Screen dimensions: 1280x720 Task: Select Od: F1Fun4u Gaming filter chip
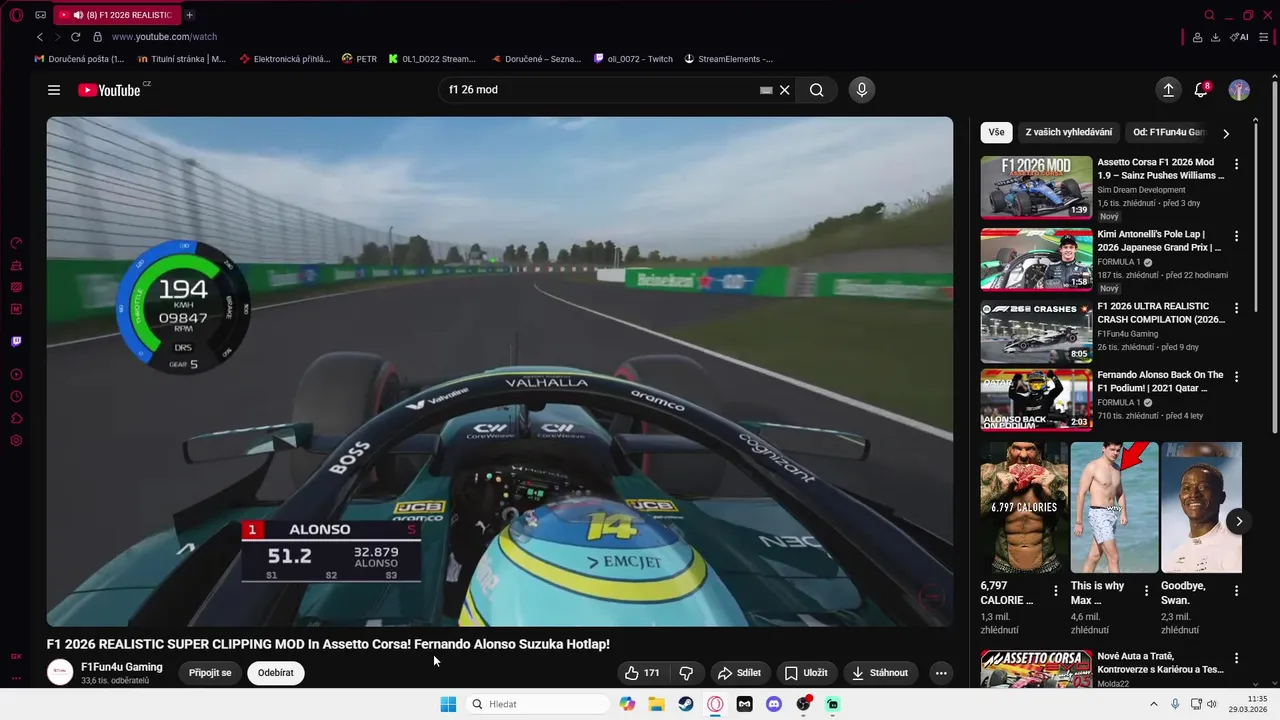coord(1169,132)
